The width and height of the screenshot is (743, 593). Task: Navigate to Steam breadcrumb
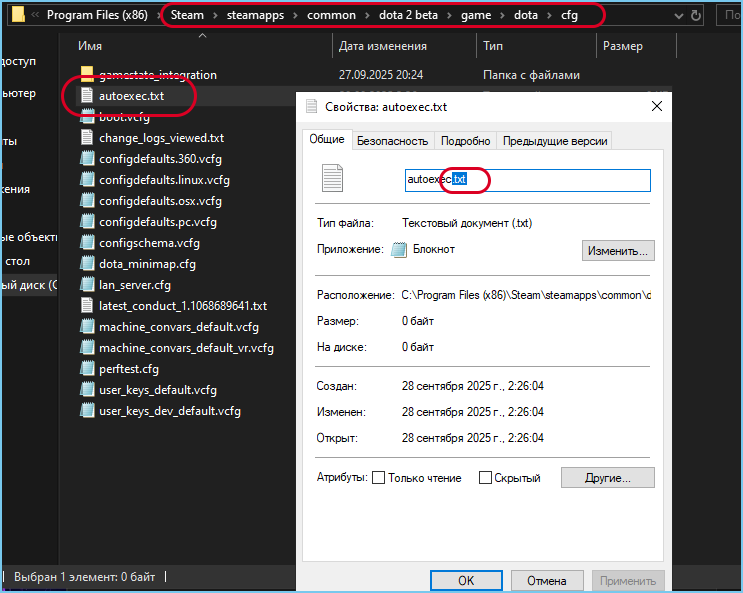coord(187,15)
